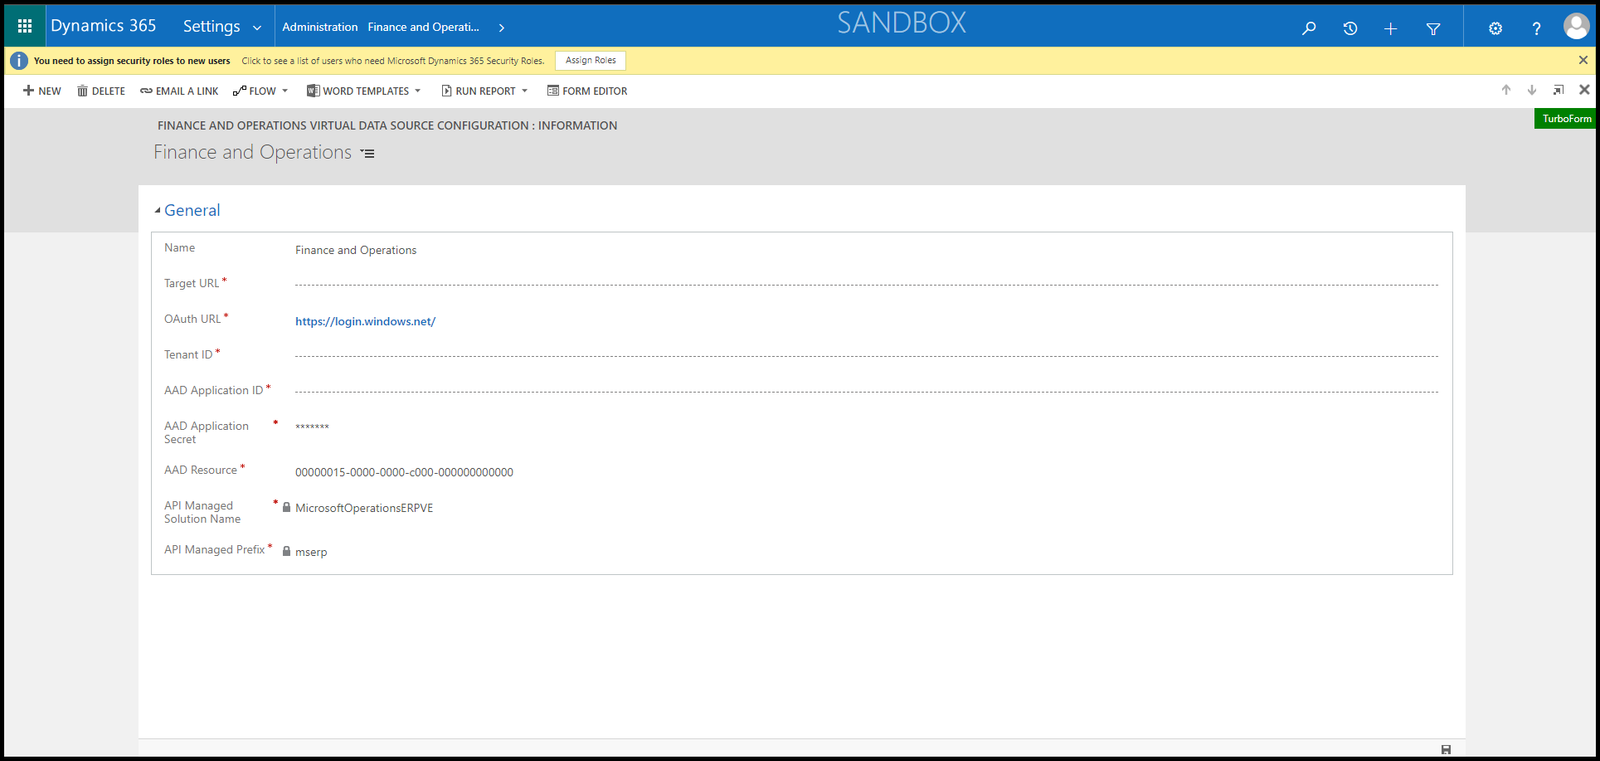Go to previous record up arrow

[x=1506, y=90]
